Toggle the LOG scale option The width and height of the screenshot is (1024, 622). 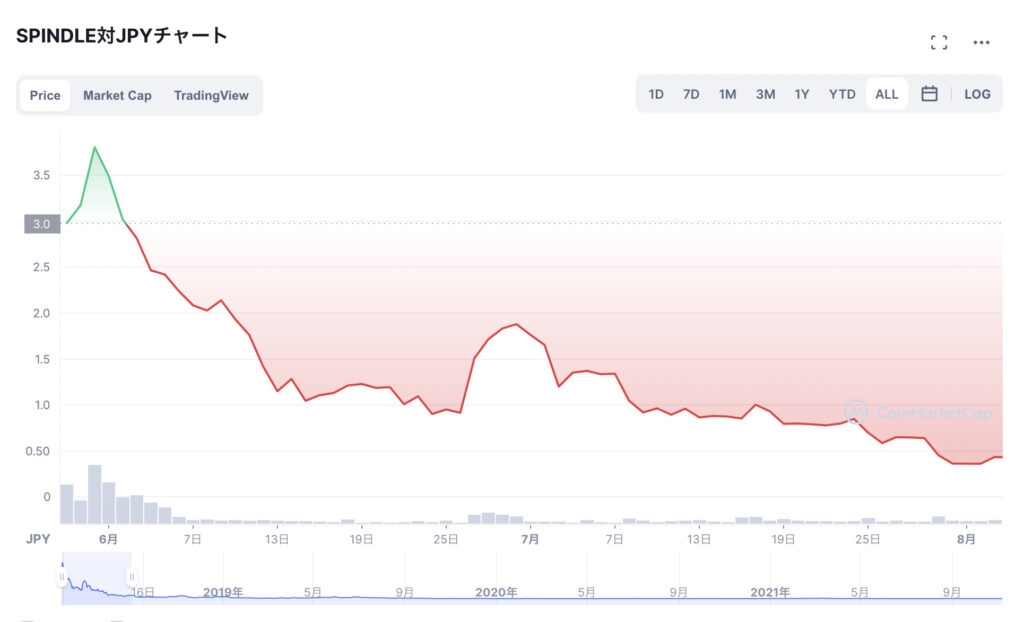[x=977, y=94]
